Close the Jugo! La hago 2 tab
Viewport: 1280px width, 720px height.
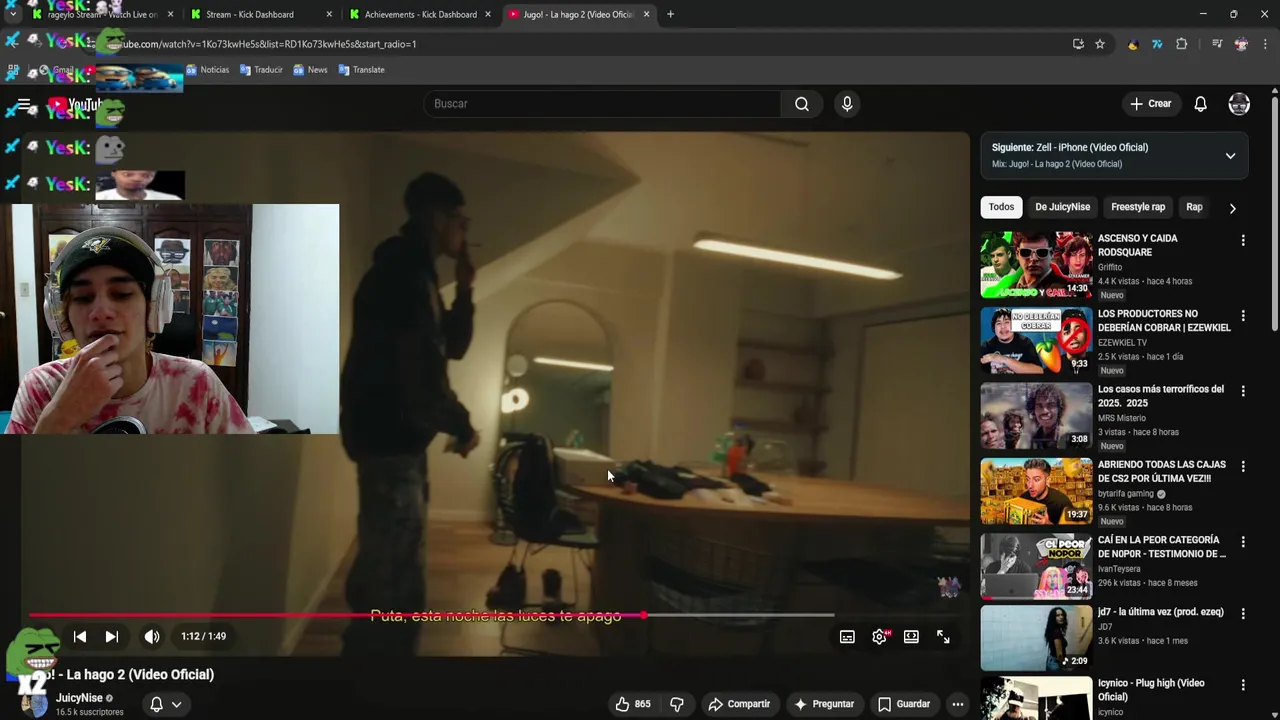point(646,14)
